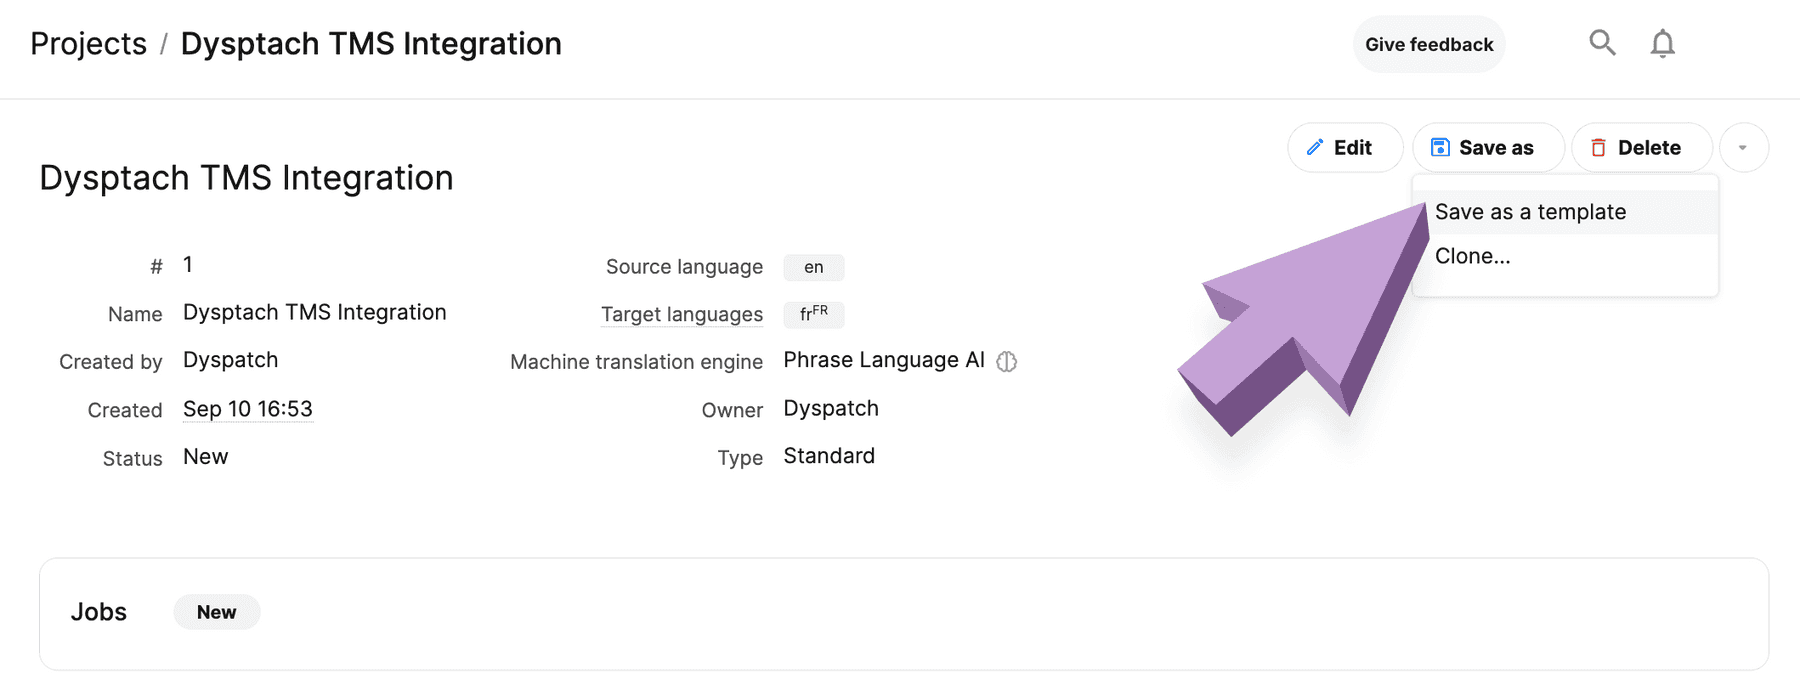Collapse the open Save as menu
Viewport: 1800px width, 685px height.
[1488, 146]
